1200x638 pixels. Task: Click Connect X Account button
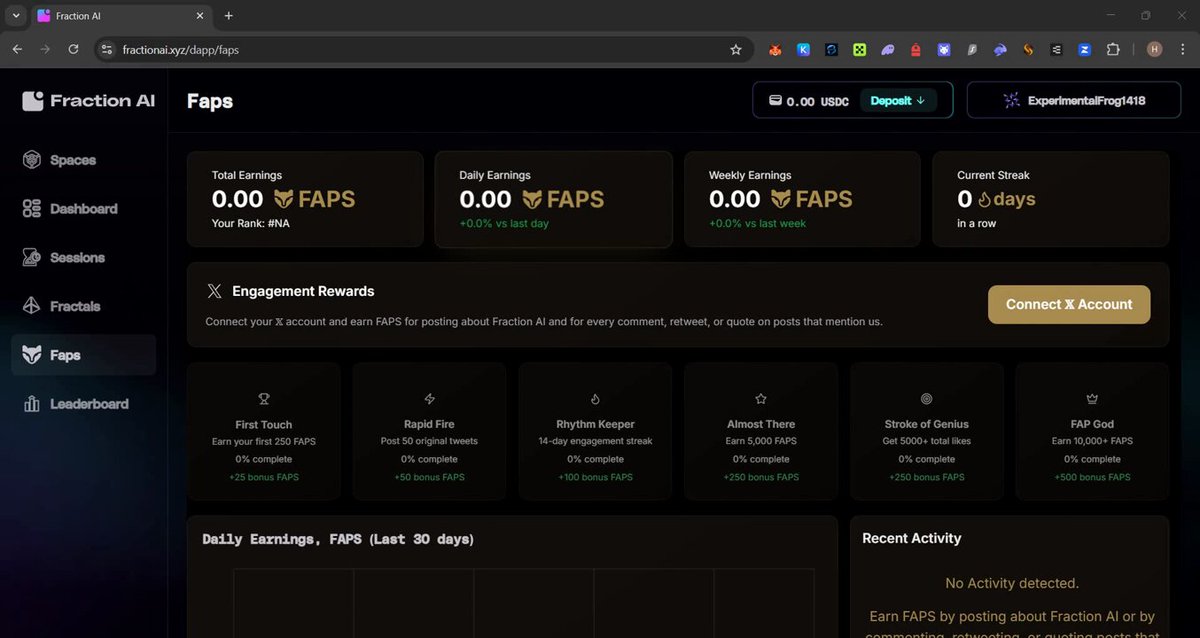tap(1069, 304)
